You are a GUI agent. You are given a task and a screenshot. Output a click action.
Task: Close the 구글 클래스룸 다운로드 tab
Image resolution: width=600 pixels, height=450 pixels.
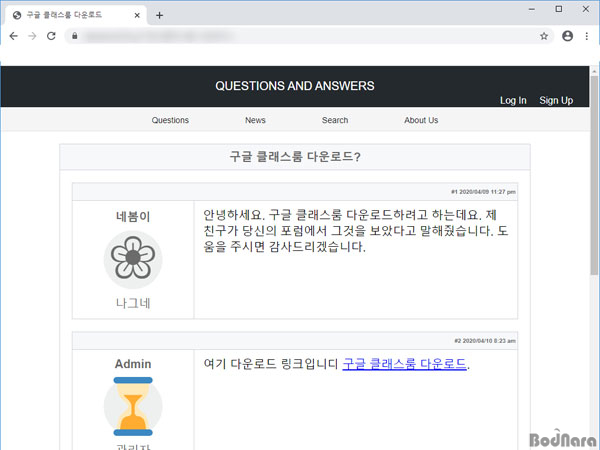(137, 15)
